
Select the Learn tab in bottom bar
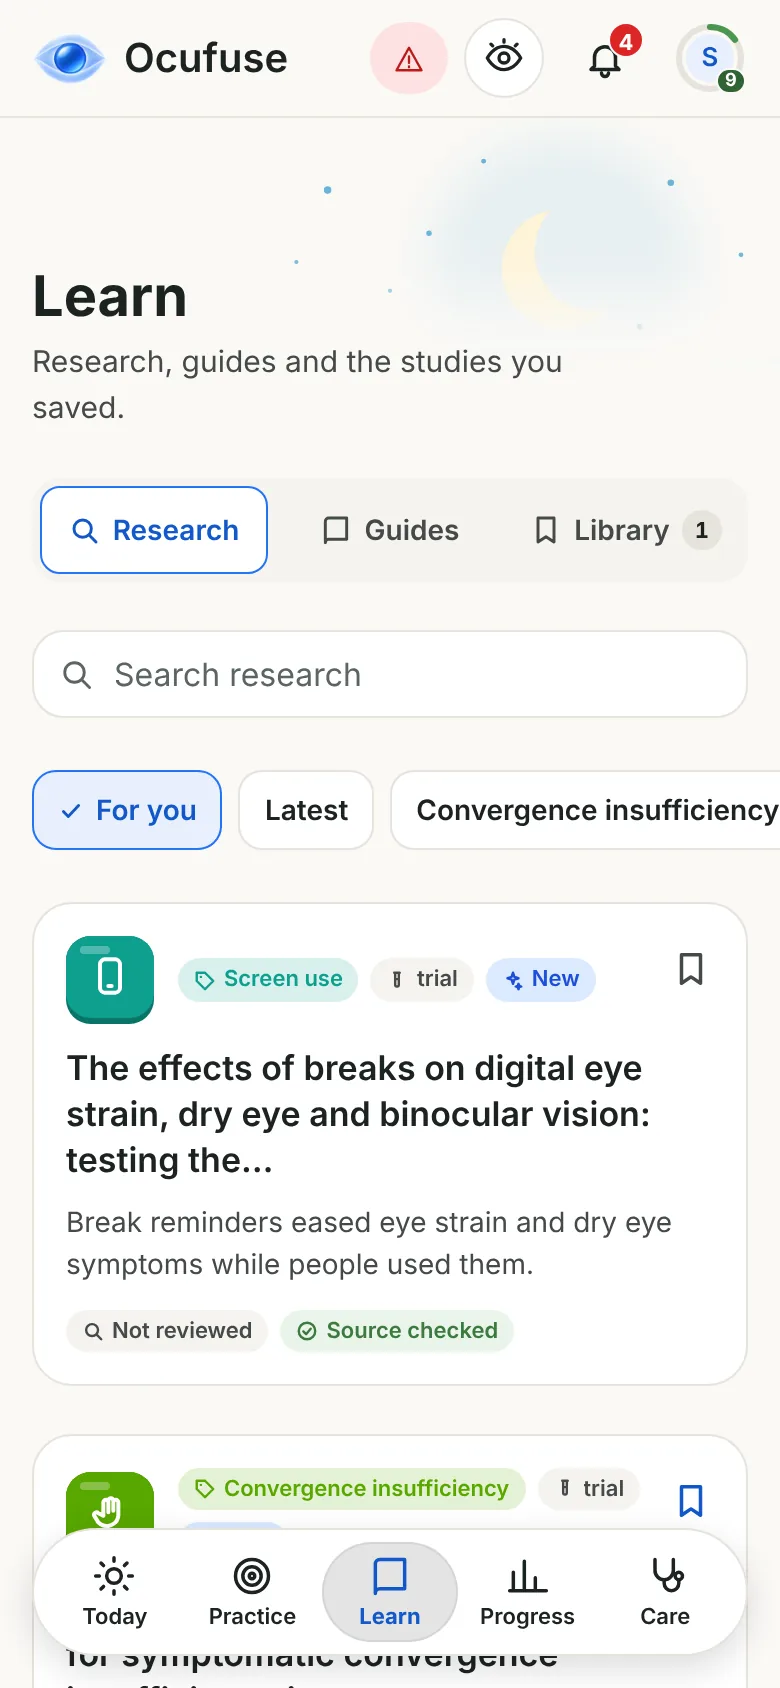pyautogui.click(x=390, y=1592)
